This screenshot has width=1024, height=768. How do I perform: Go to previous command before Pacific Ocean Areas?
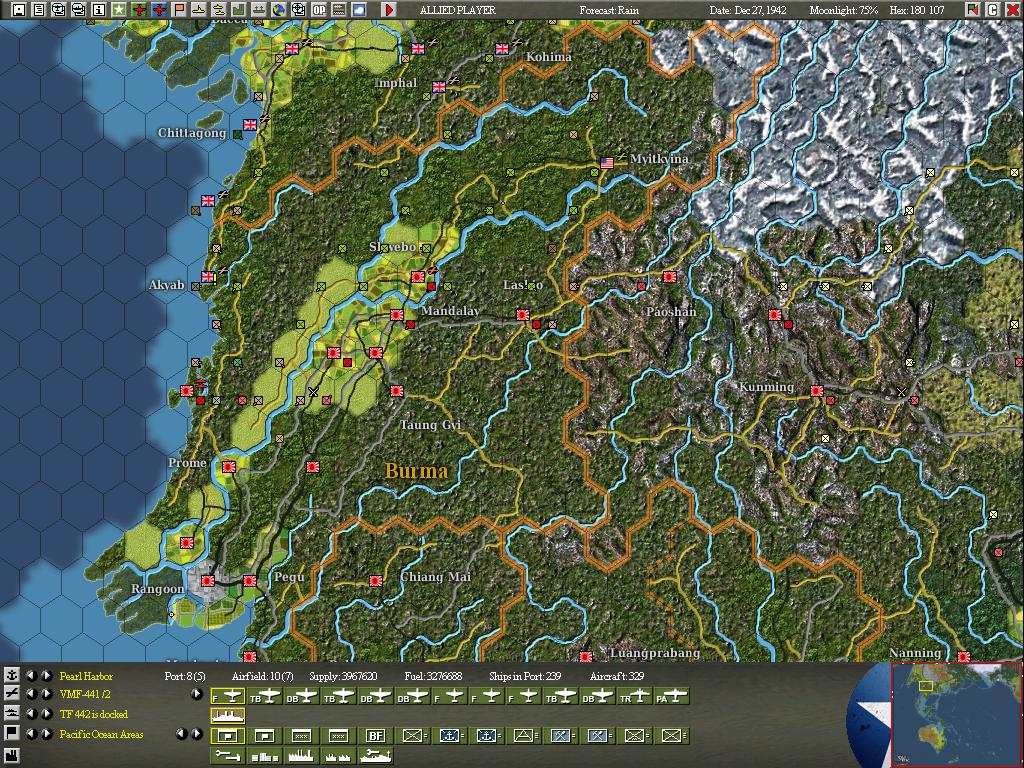click(32, 734)
